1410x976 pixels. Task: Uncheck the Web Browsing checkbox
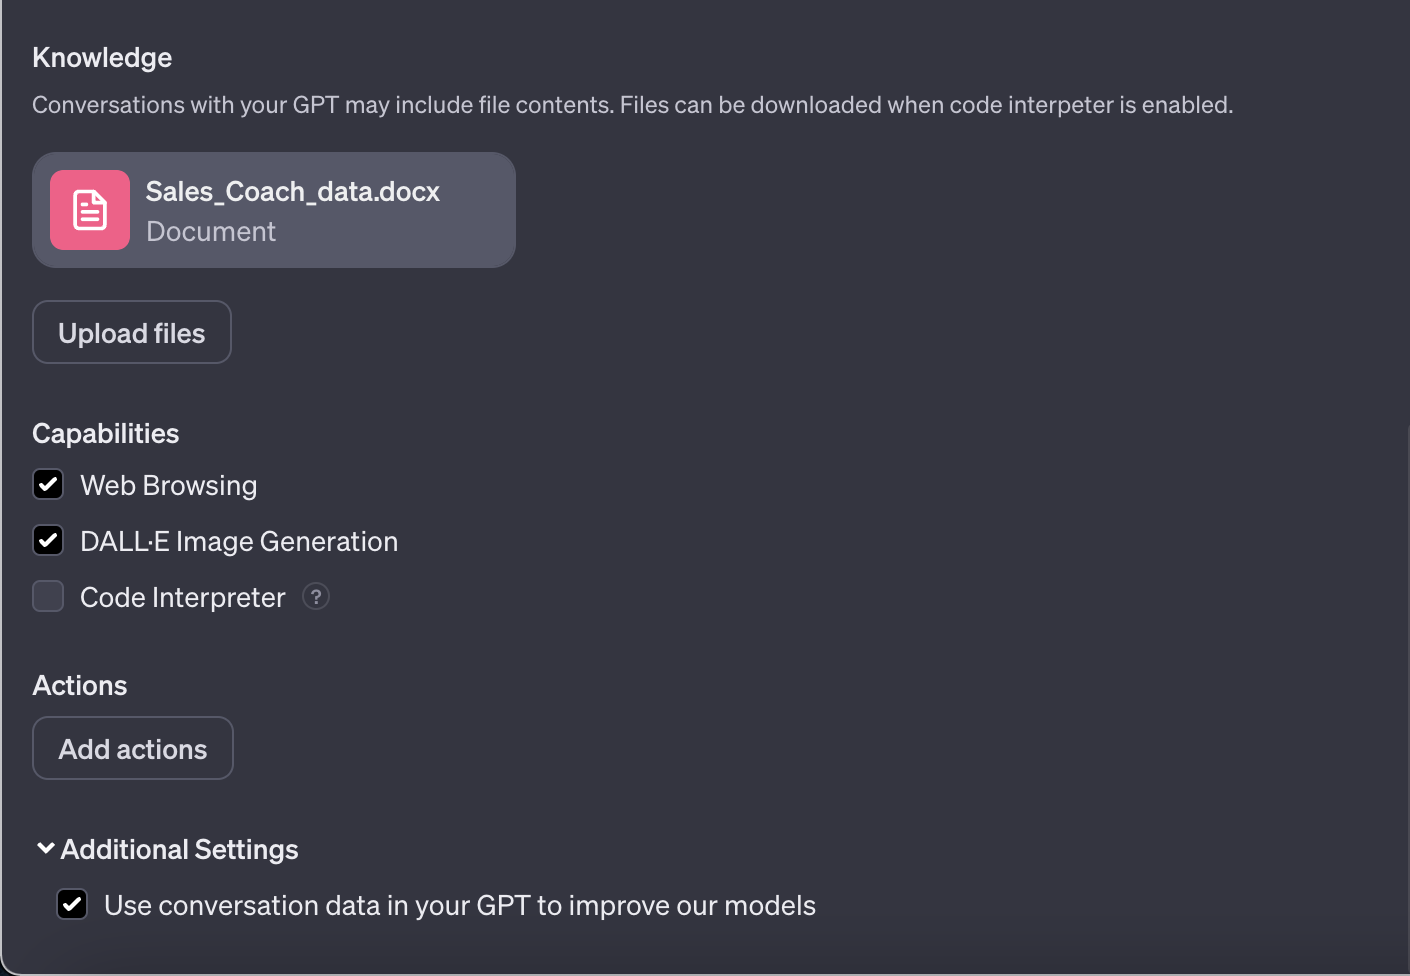(x=48, y=485)
